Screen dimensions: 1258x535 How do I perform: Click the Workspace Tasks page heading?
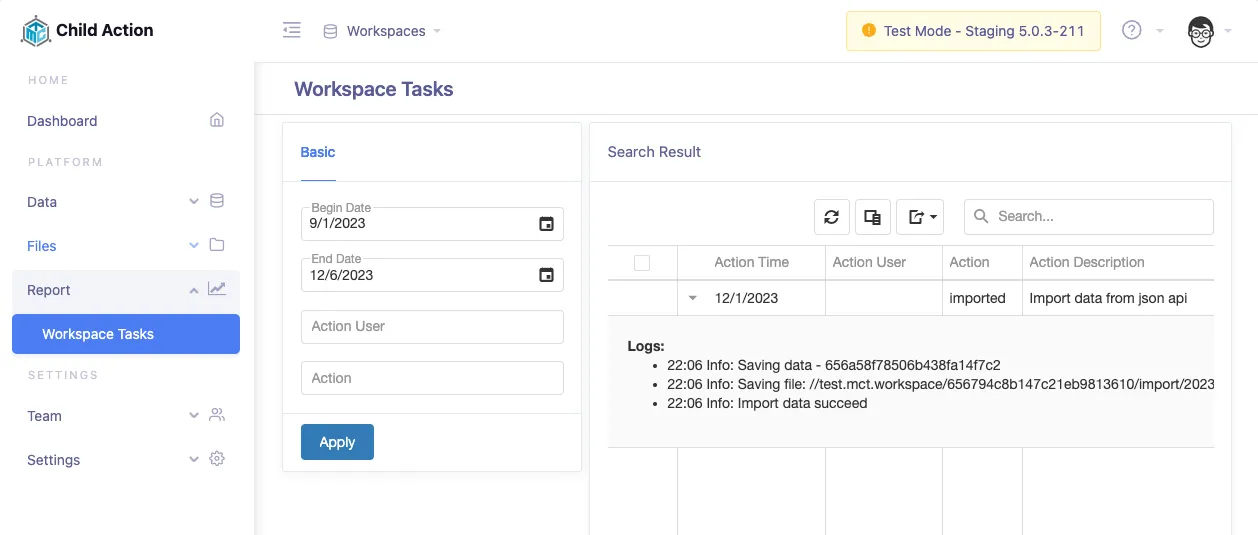[x=373, y=89]
